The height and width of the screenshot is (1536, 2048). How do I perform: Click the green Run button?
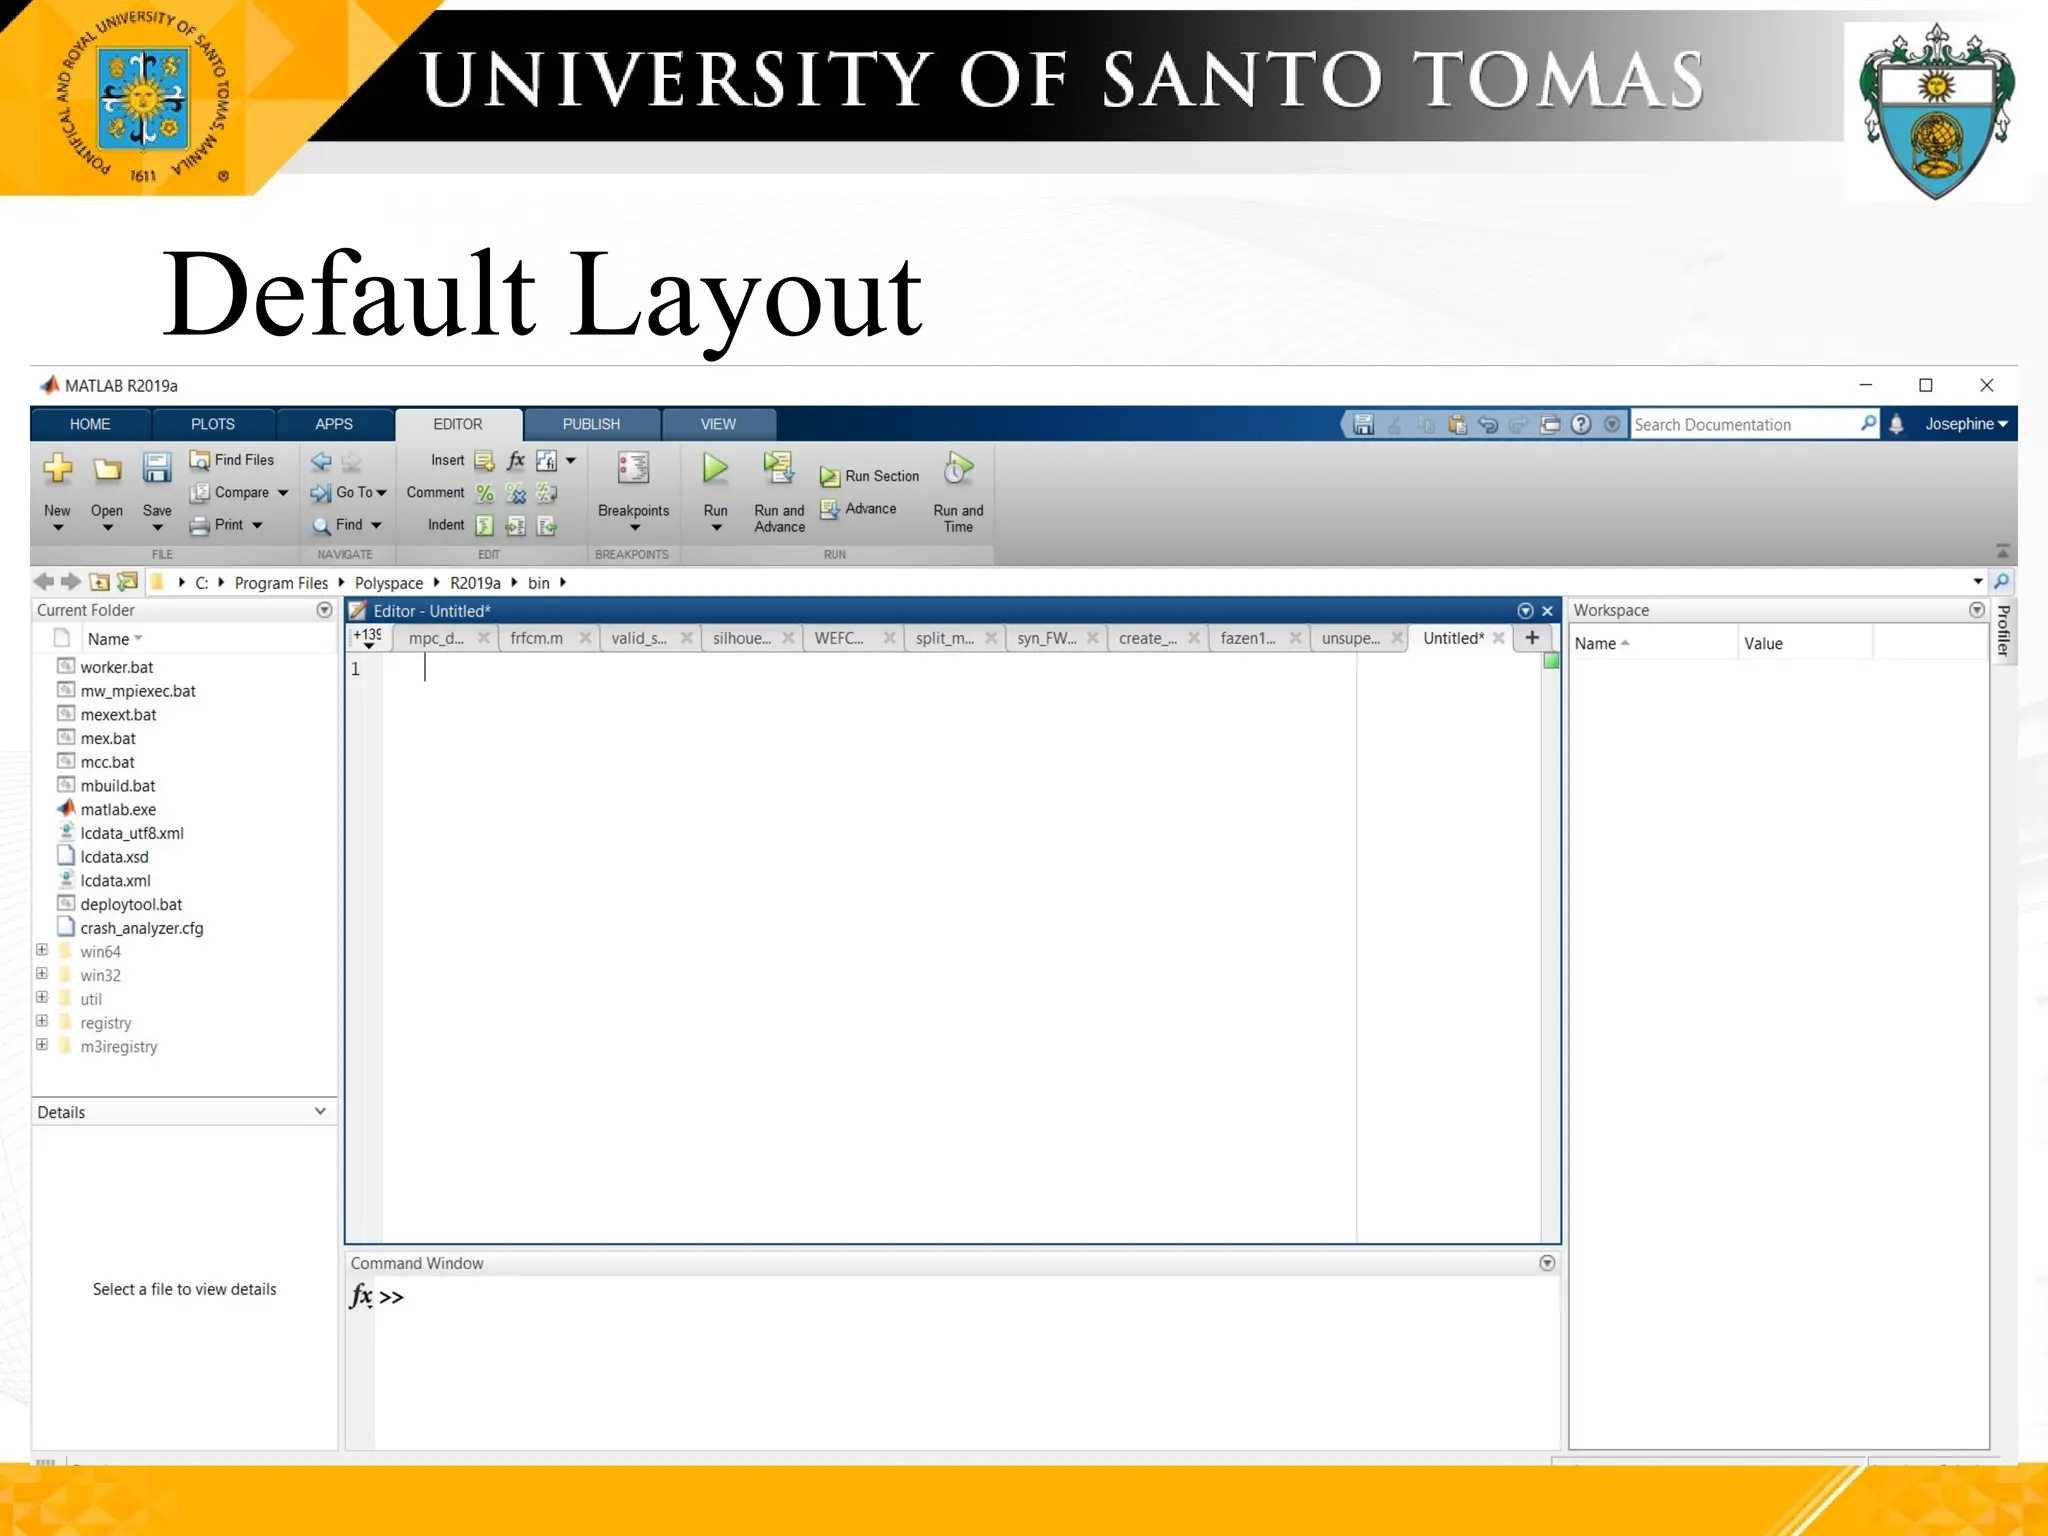click(x=715, y=467)
